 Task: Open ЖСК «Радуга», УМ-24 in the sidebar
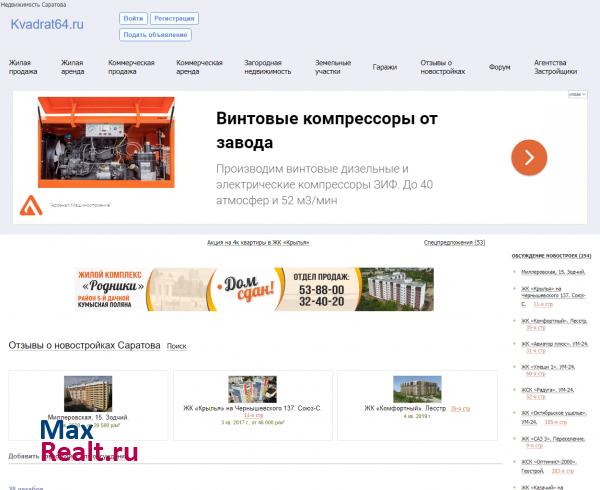548,390
